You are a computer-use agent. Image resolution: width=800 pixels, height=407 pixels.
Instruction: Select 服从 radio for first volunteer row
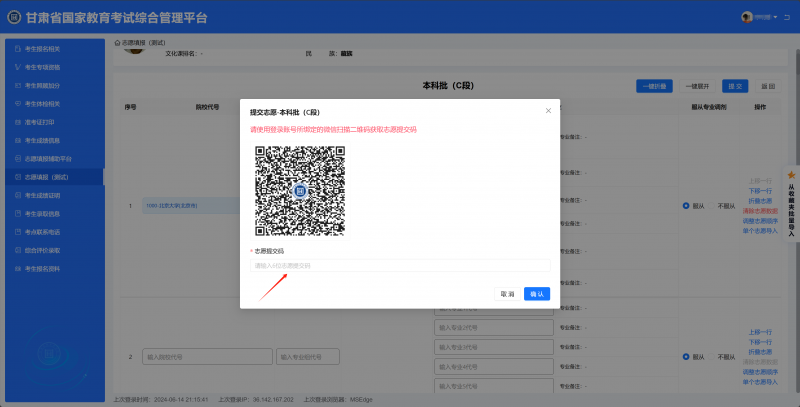pos(686,206)
